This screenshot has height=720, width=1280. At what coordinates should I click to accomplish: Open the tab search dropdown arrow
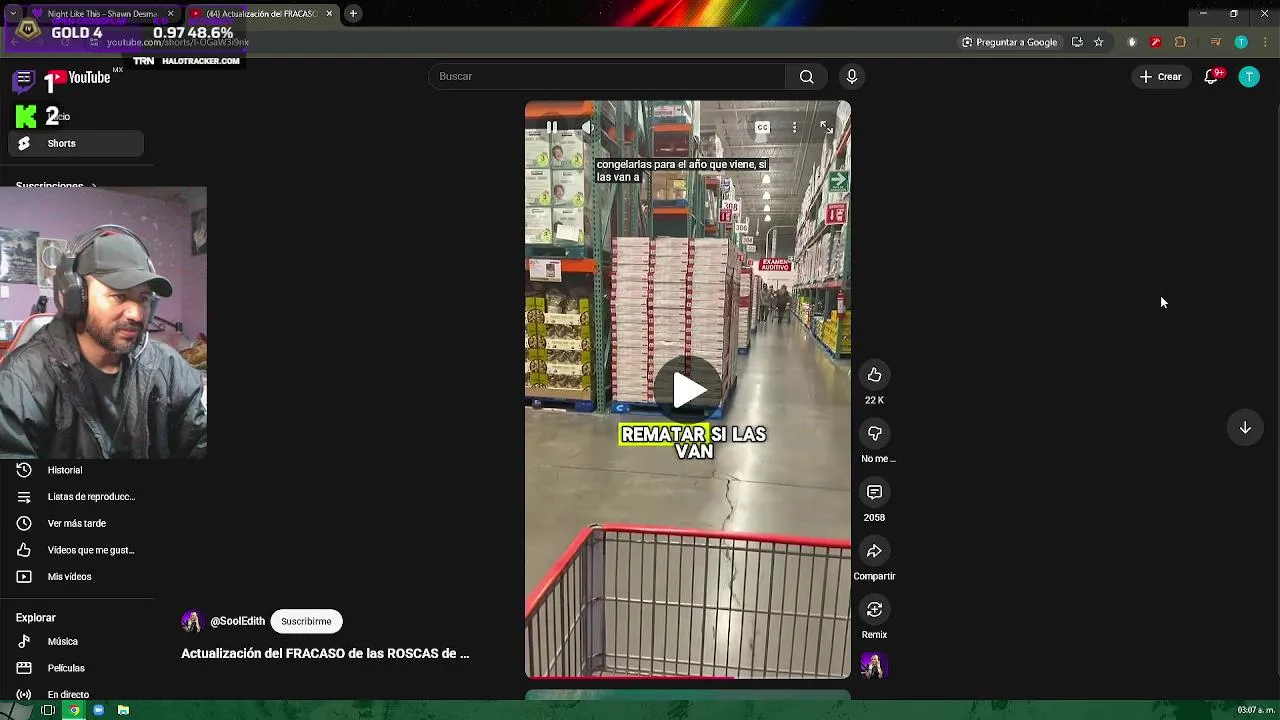12,14
